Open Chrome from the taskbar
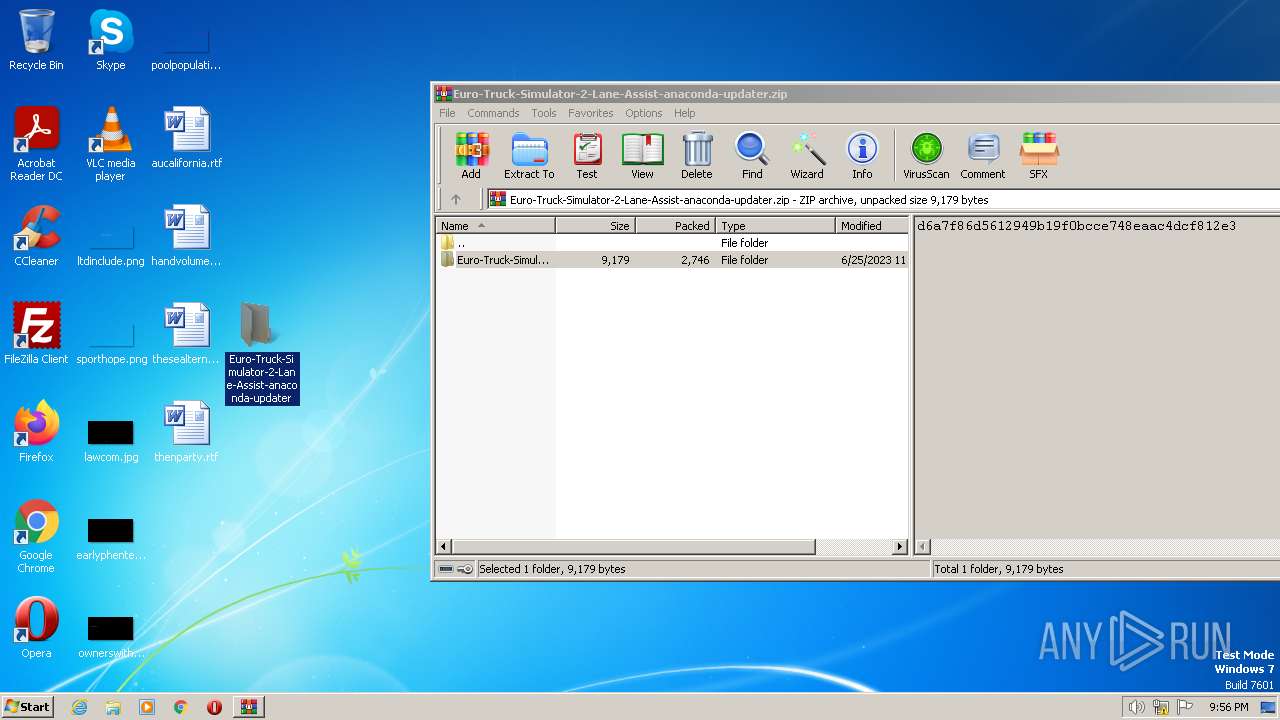The height and width of the screenshot is (720, 1280). point(180,707)
